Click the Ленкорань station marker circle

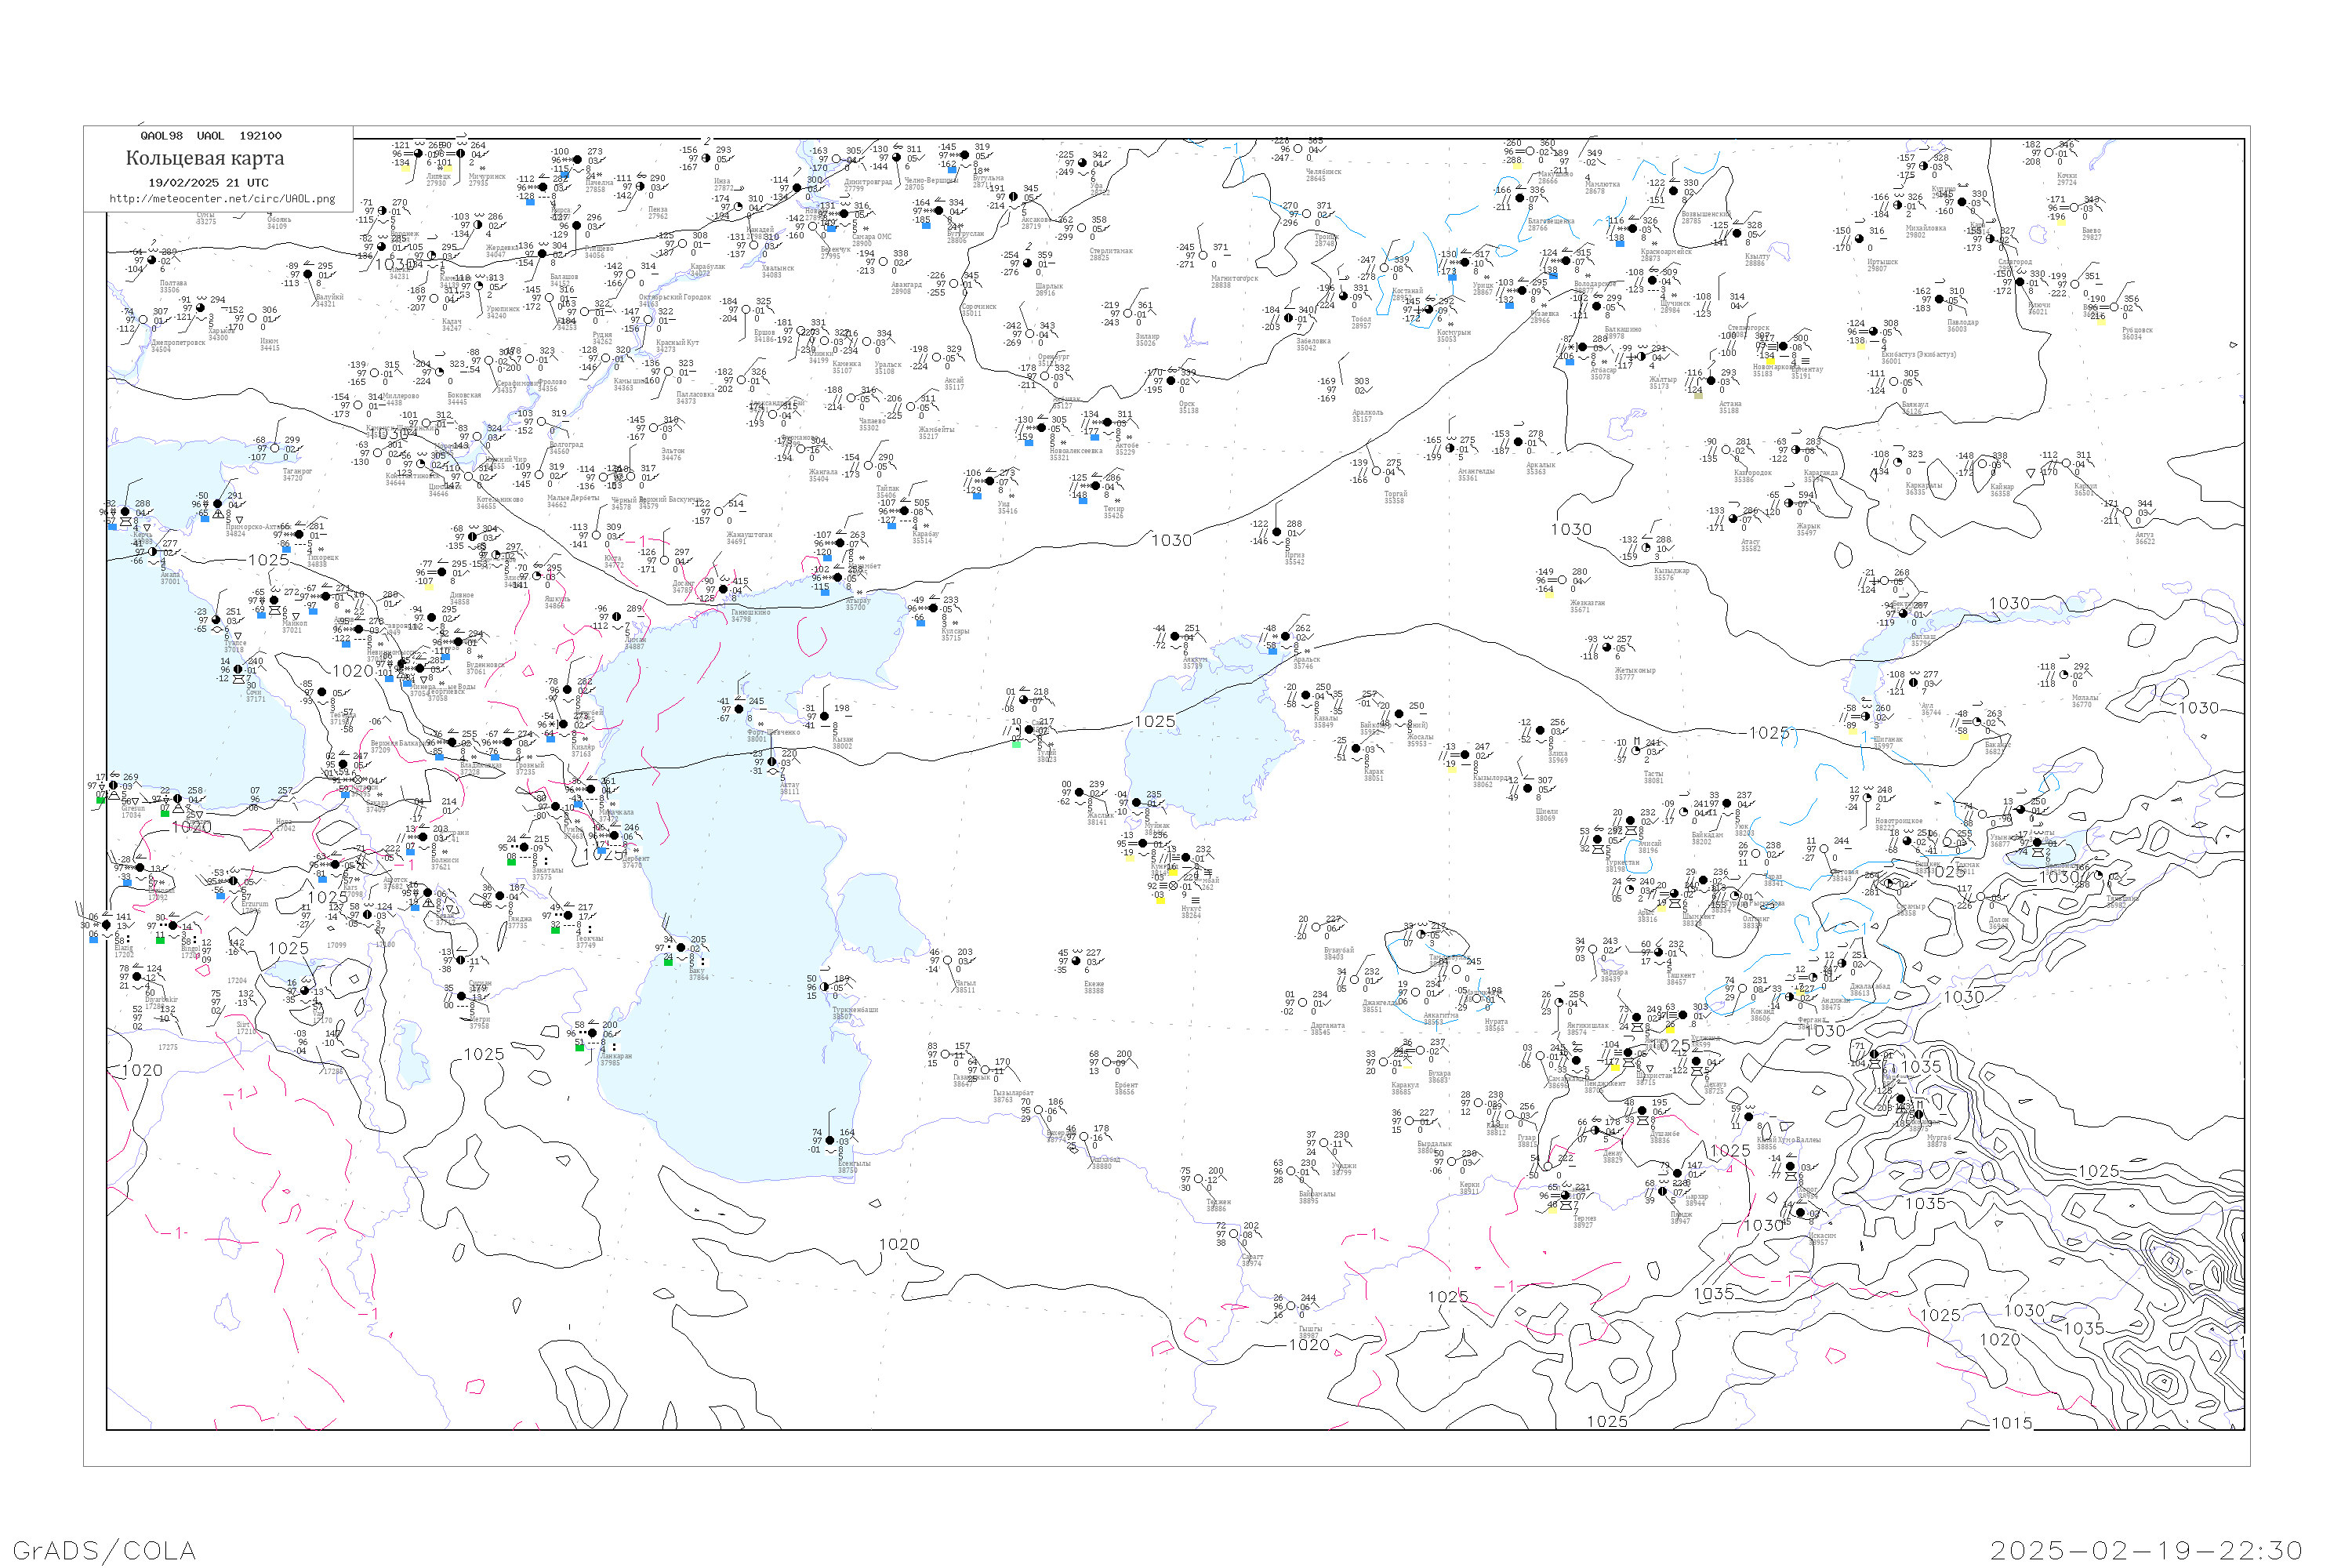(592, 1033)
